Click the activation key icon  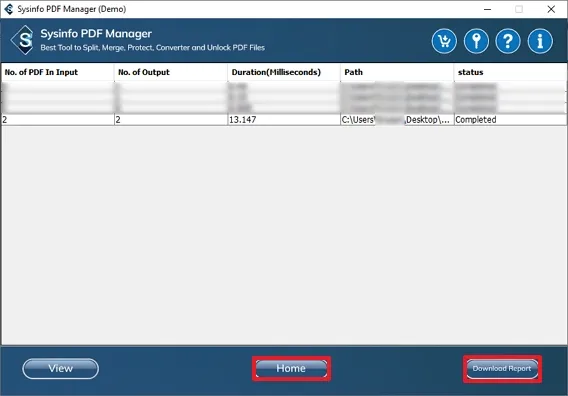pos(476,41)
